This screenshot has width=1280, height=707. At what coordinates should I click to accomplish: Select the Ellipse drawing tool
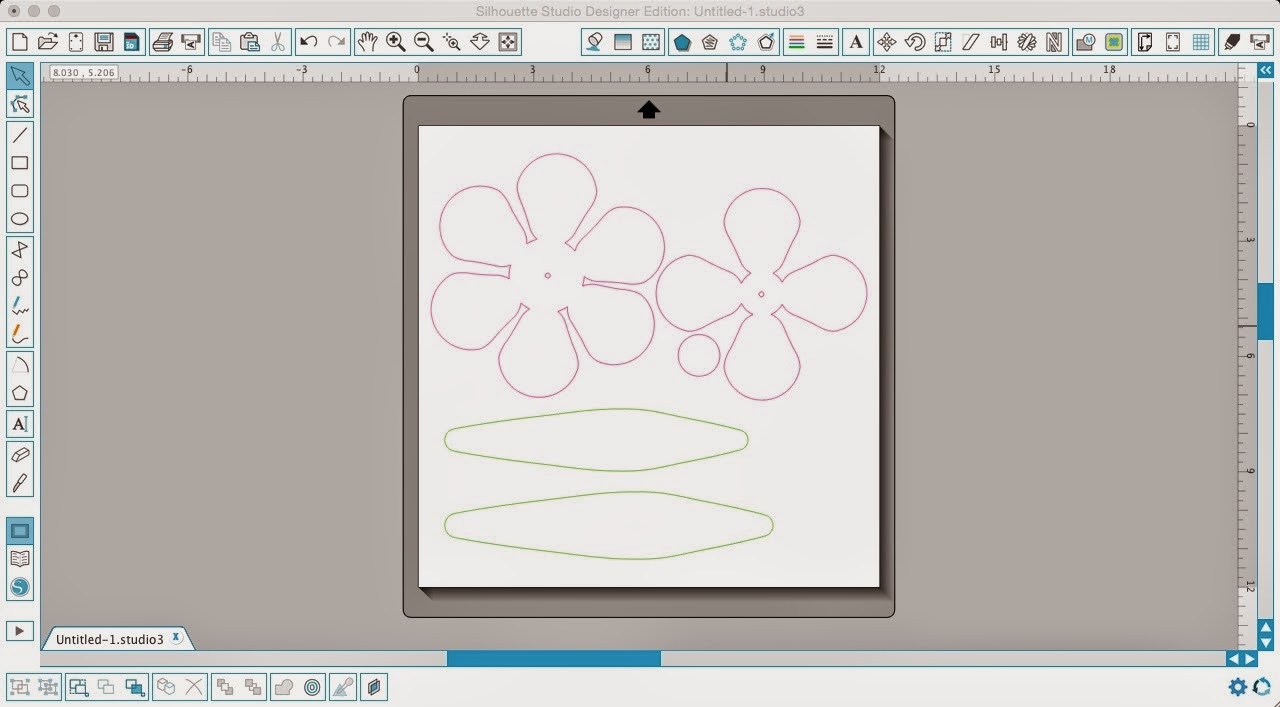tap(20, 219)
